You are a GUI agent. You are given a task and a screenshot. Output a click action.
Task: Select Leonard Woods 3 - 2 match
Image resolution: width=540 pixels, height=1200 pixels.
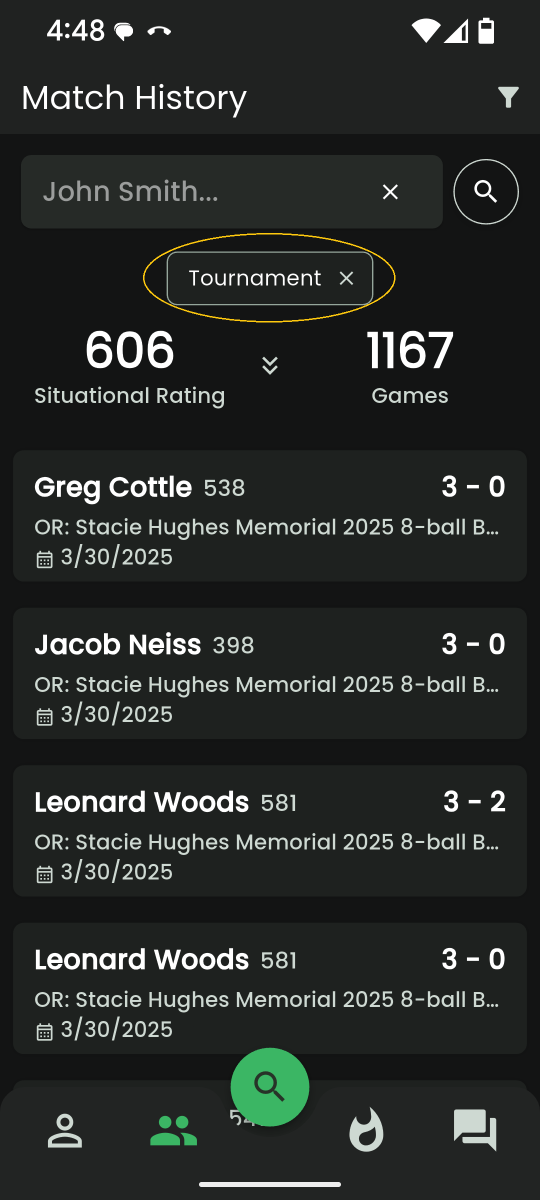tap(270, 830)
